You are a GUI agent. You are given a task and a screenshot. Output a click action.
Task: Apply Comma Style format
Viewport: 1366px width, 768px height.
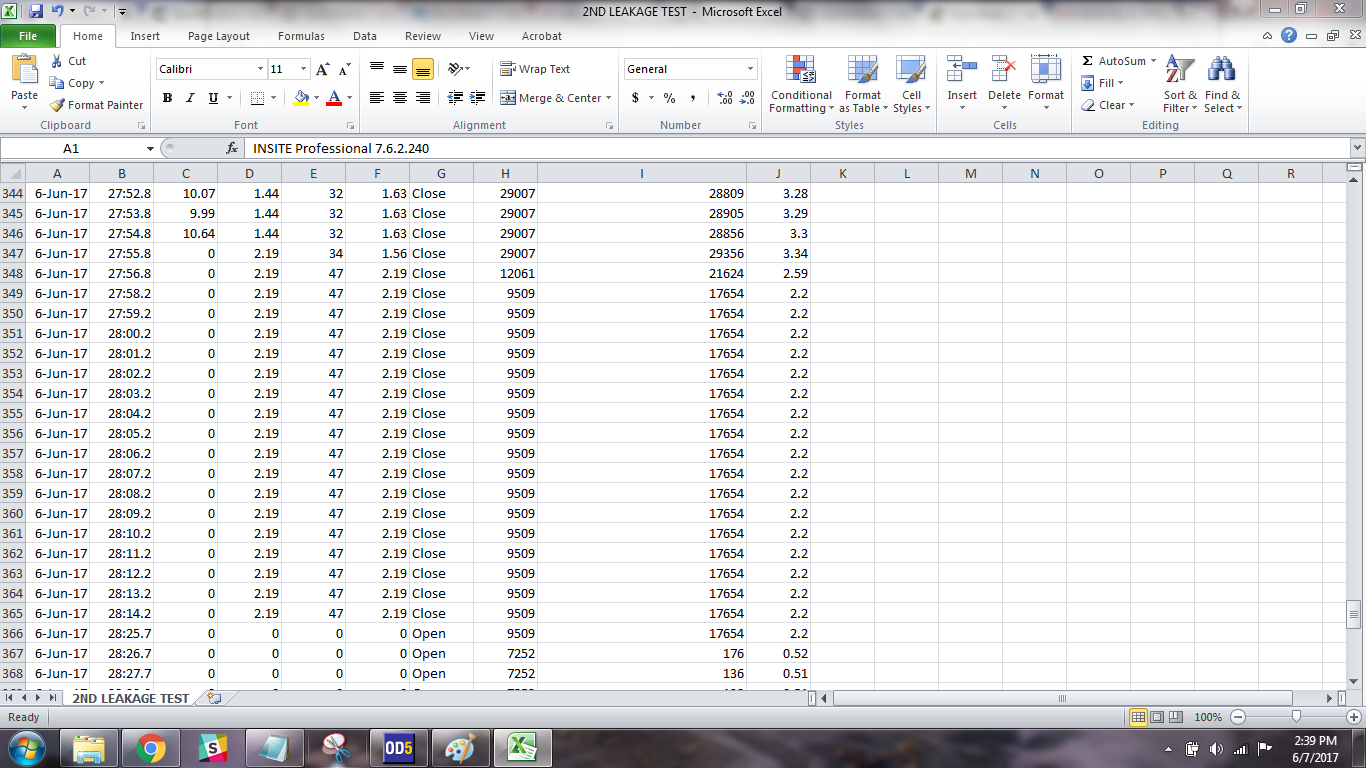tap(692, 98)
